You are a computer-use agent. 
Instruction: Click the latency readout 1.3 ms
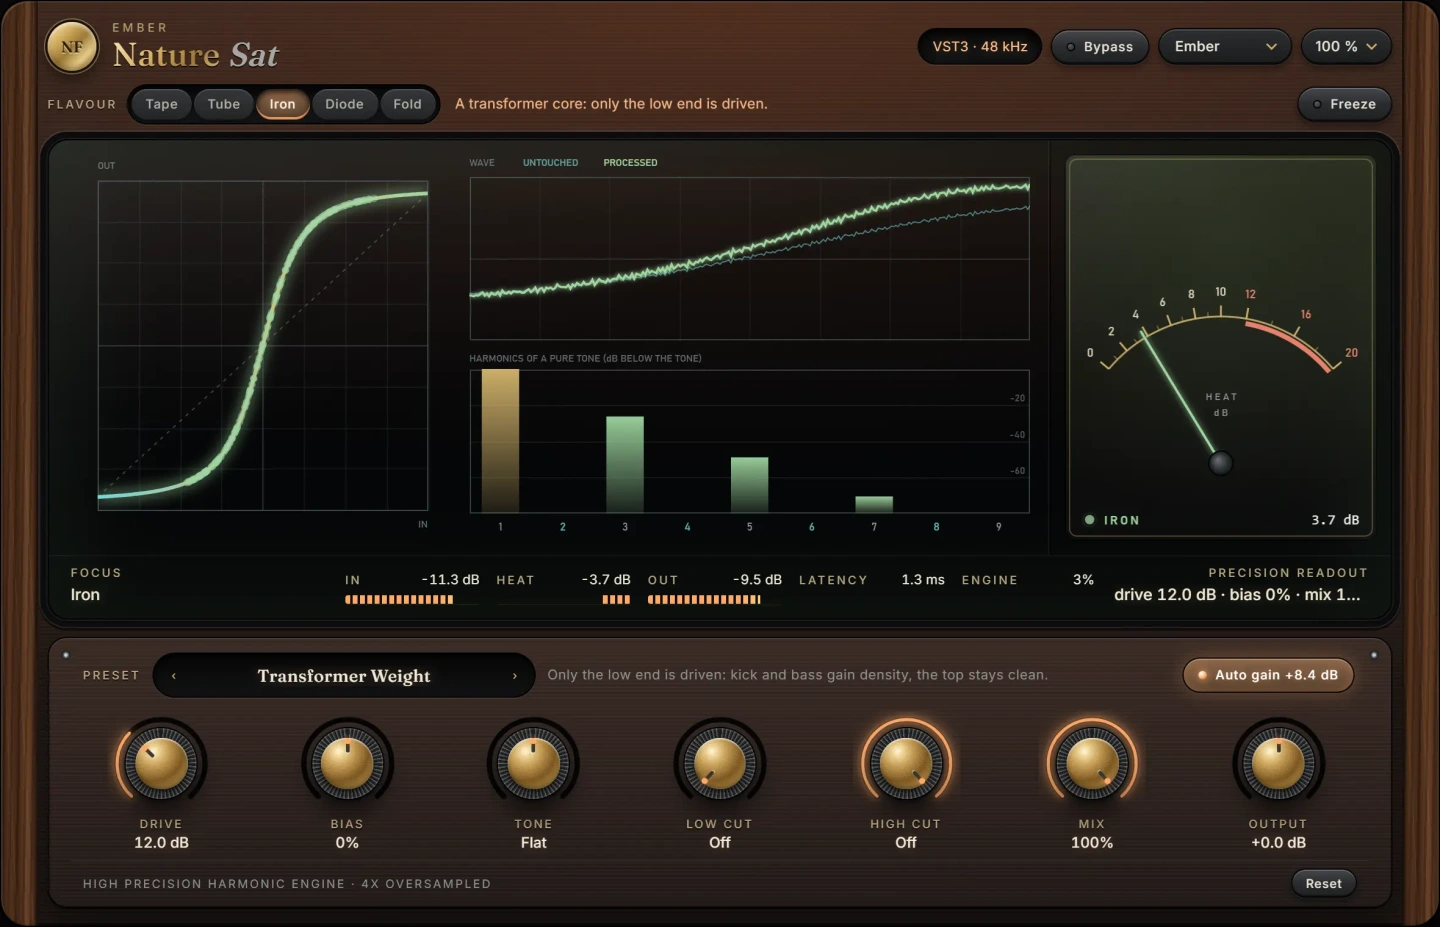(923, 580)
